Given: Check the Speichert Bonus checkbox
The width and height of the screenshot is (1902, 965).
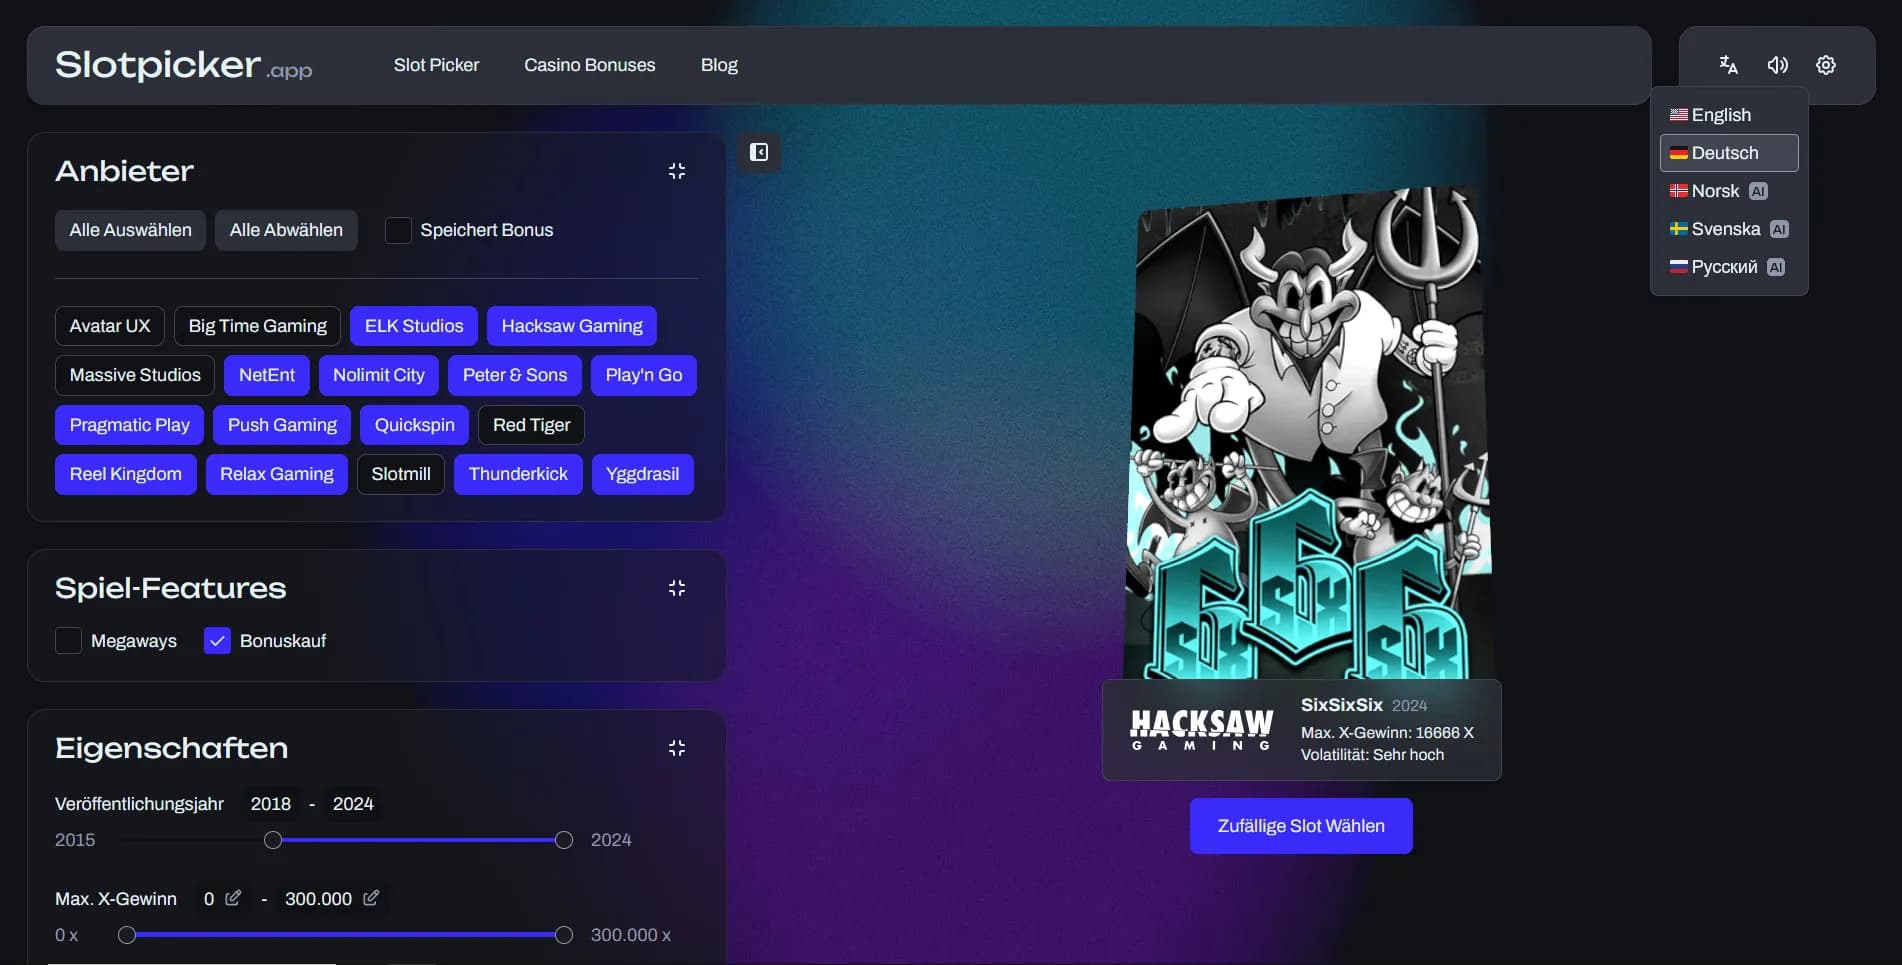Looking at the screenshot, I should [397, 229].
